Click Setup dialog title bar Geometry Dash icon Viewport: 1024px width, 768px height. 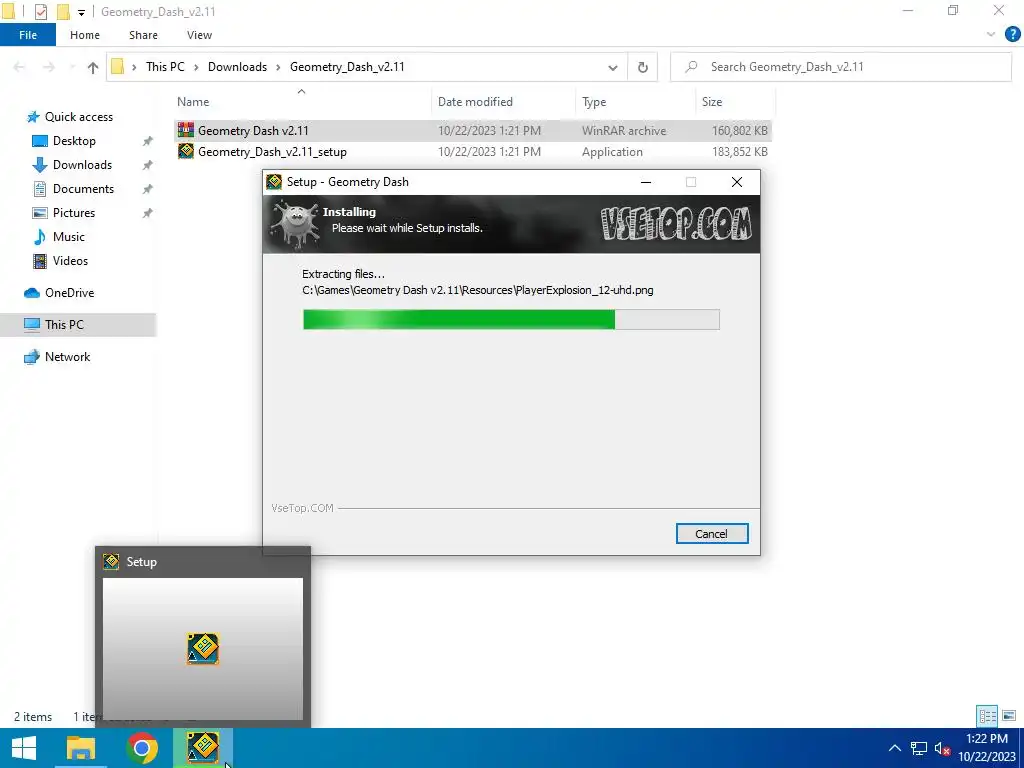coord(274,182)
